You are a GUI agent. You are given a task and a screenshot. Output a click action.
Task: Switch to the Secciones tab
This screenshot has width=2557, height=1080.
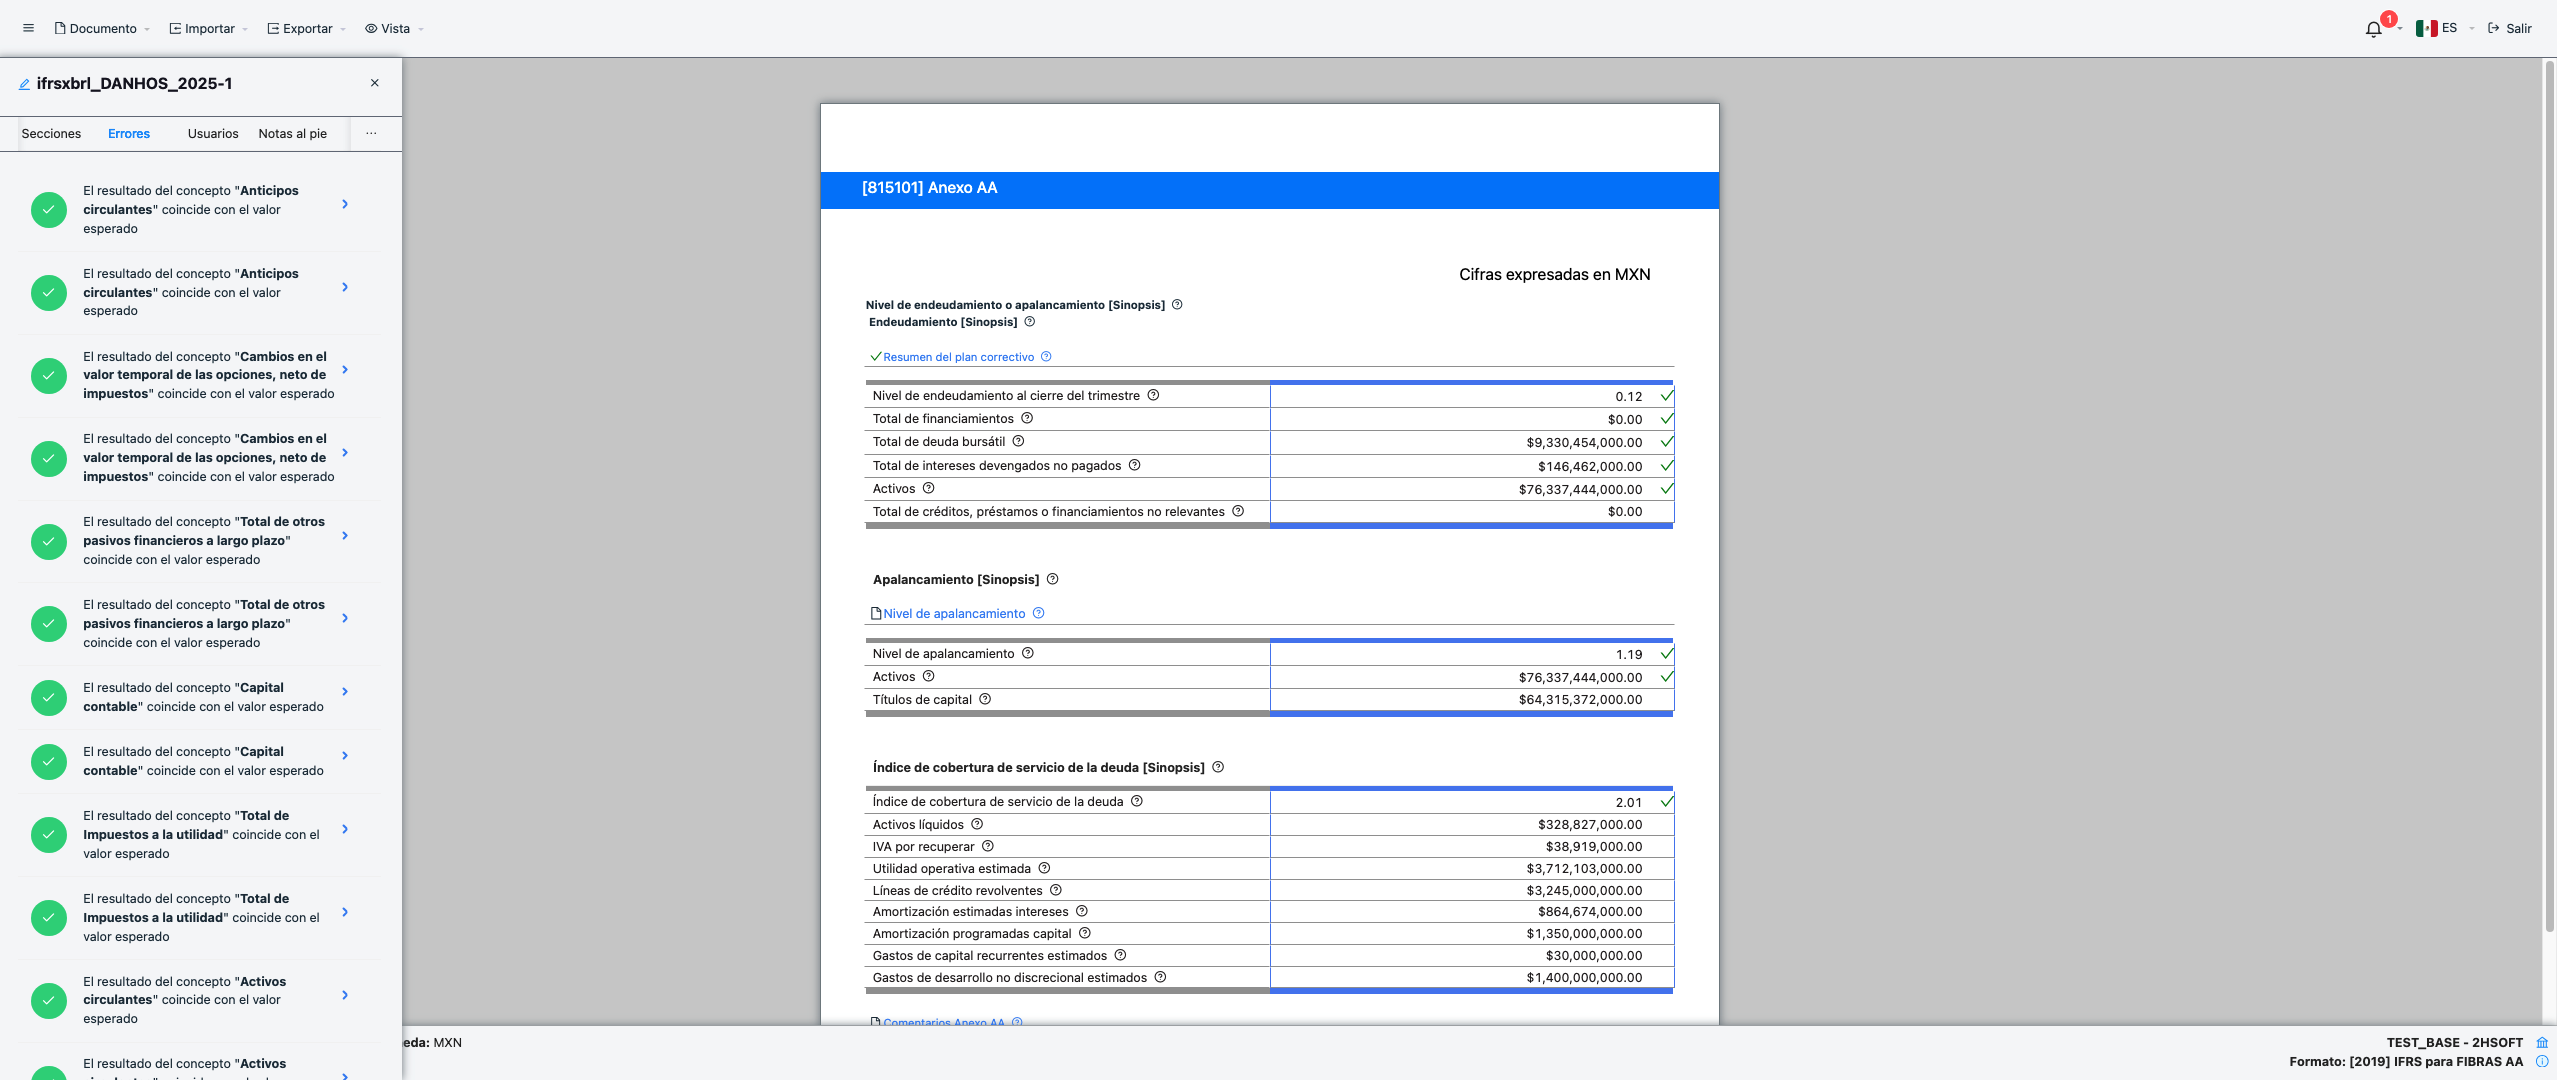[x=51, y=133]
